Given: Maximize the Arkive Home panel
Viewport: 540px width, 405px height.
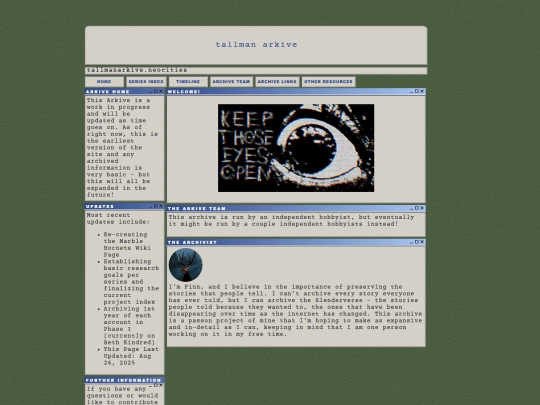Looking at the screenshot, I should [156, 91].
